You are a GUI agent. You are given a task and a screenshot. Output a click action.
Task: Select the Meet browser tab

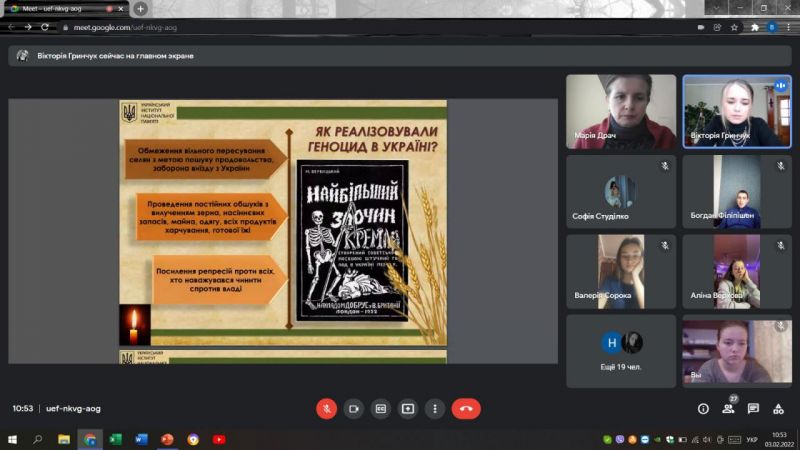pyautogui.click(x=65, y=9)
